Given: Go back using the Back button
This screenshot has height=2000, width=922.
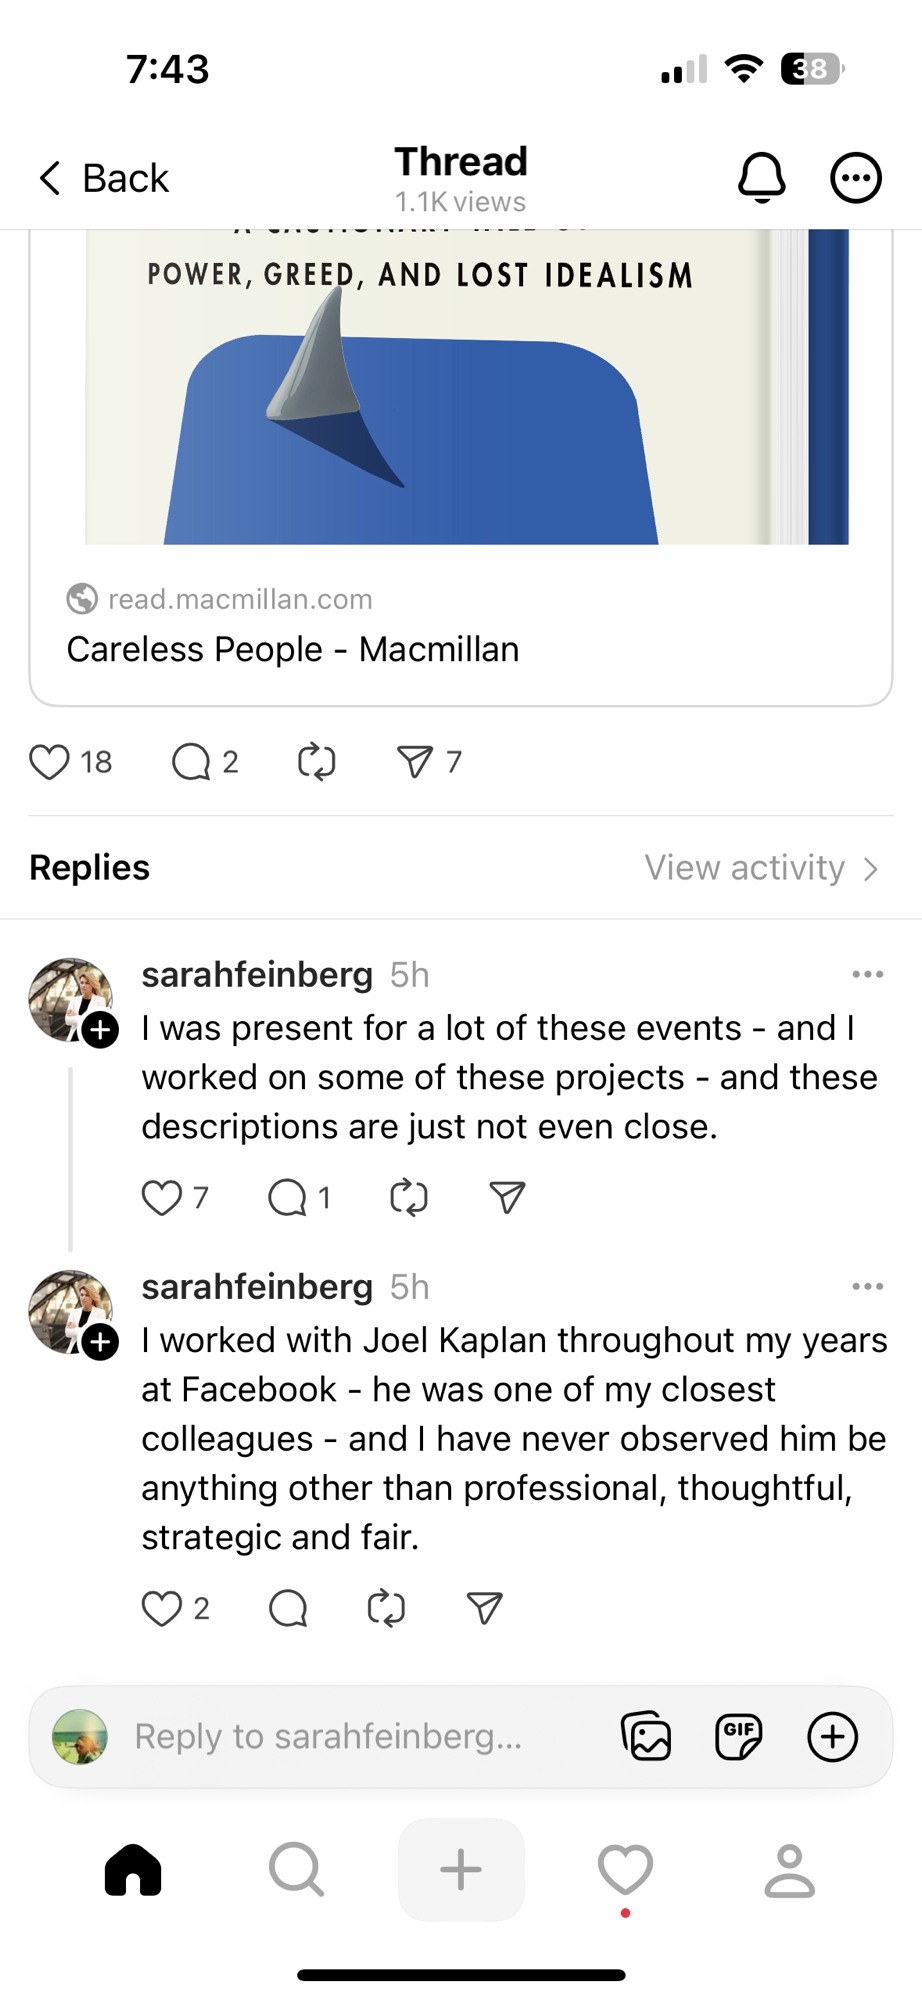Looking at the screenshot, I should coord(103,178).
